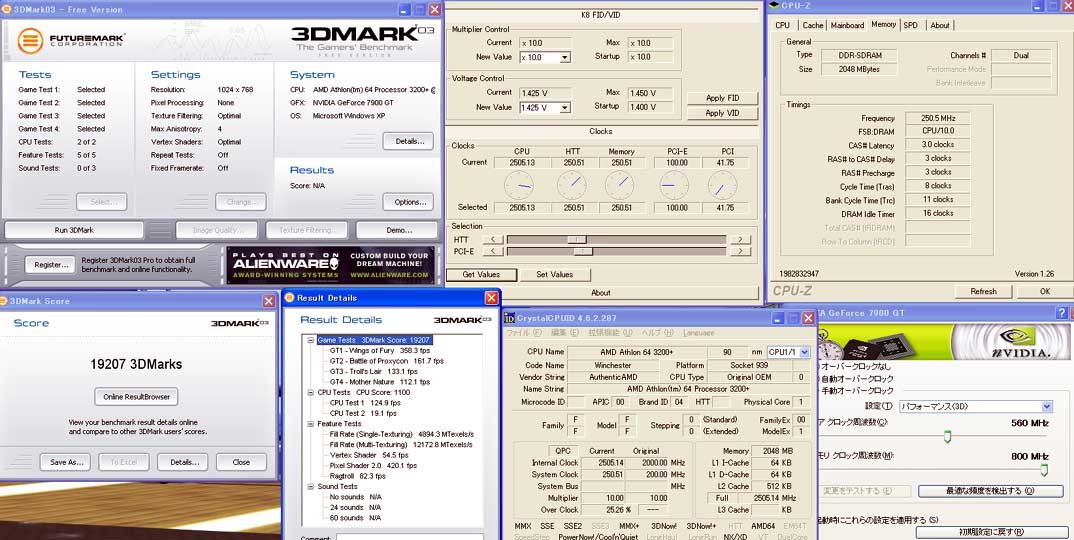Open the Online ResultBrowser
This screenshot has height=540, width=1074.
pos(136,397)
